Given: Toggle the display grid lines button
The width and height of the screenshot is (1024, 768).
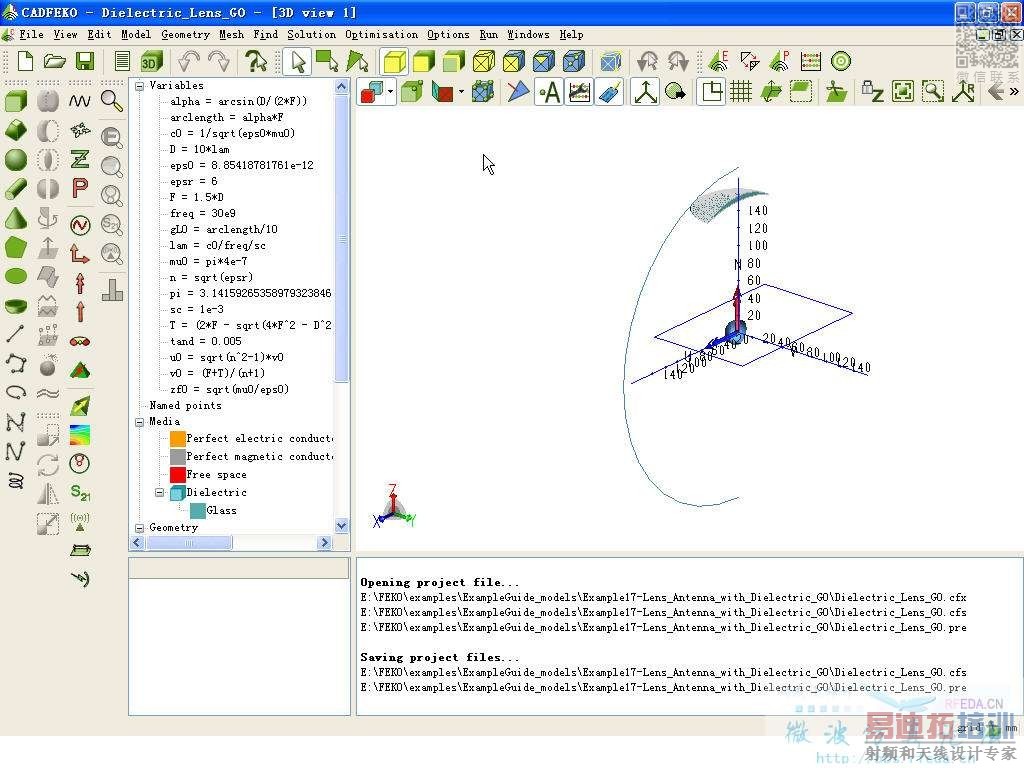Looking at the screenshot, I should click(x=741, y=92).
